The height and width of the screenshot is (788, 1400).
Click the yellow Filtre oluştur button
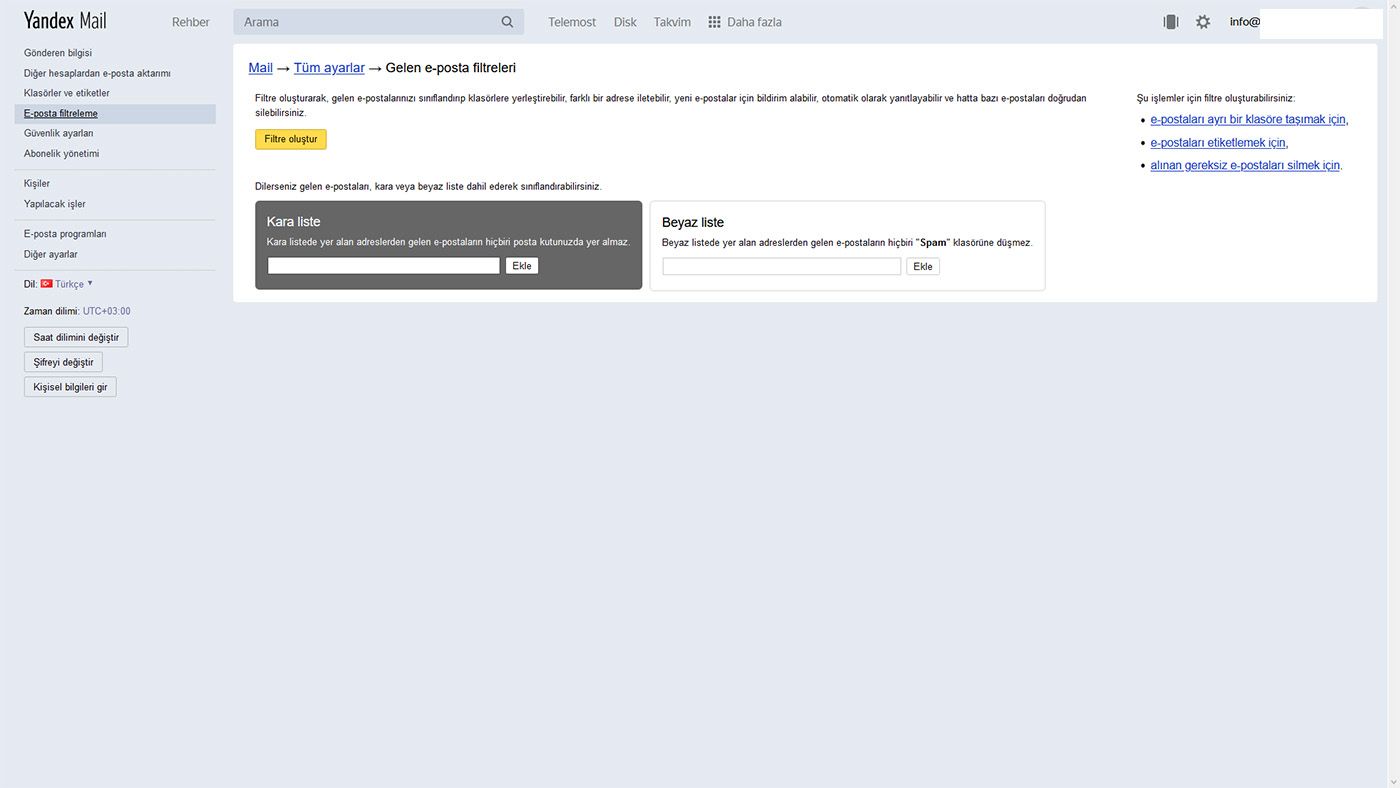pyautogui.click(x=291, y=139)
